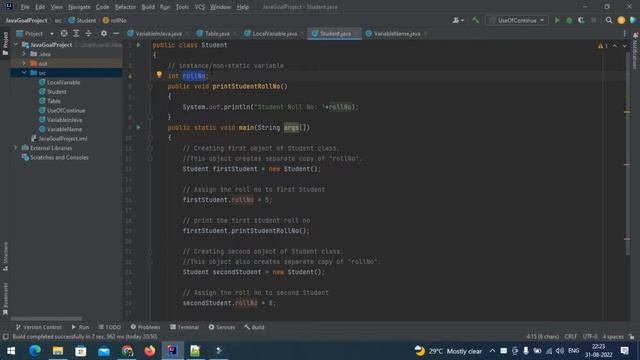Click the Project panel horizontal scrollbar
This screenshot has width=640, height=360.
point(46,318)
